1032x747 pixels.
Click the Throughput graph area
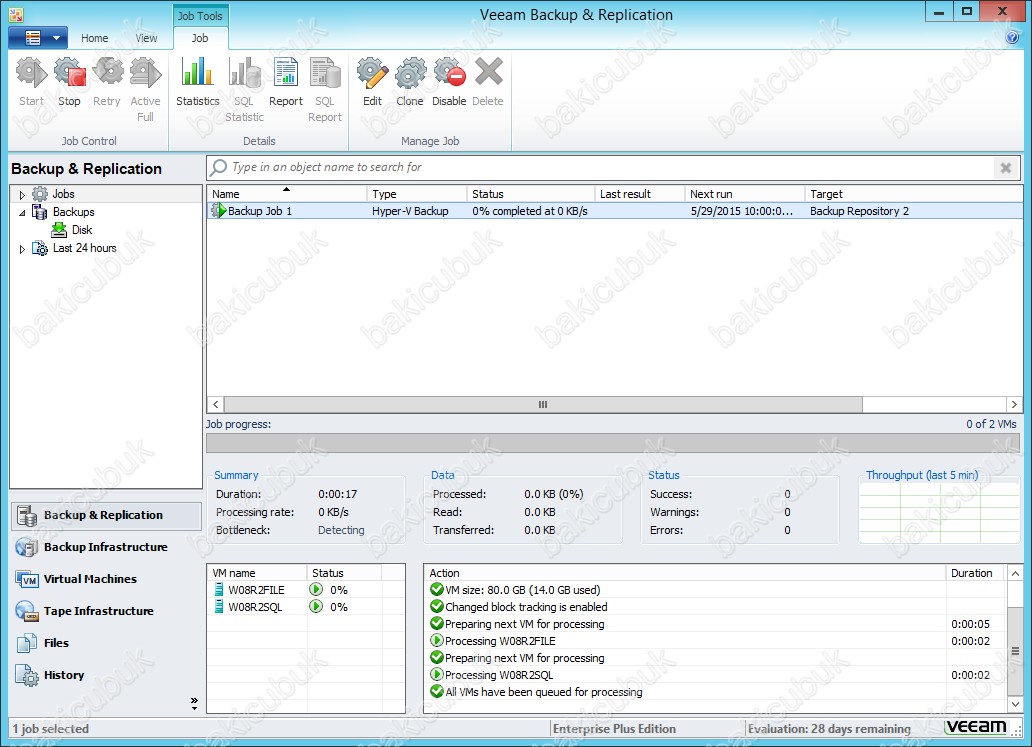tap(939, 513)
